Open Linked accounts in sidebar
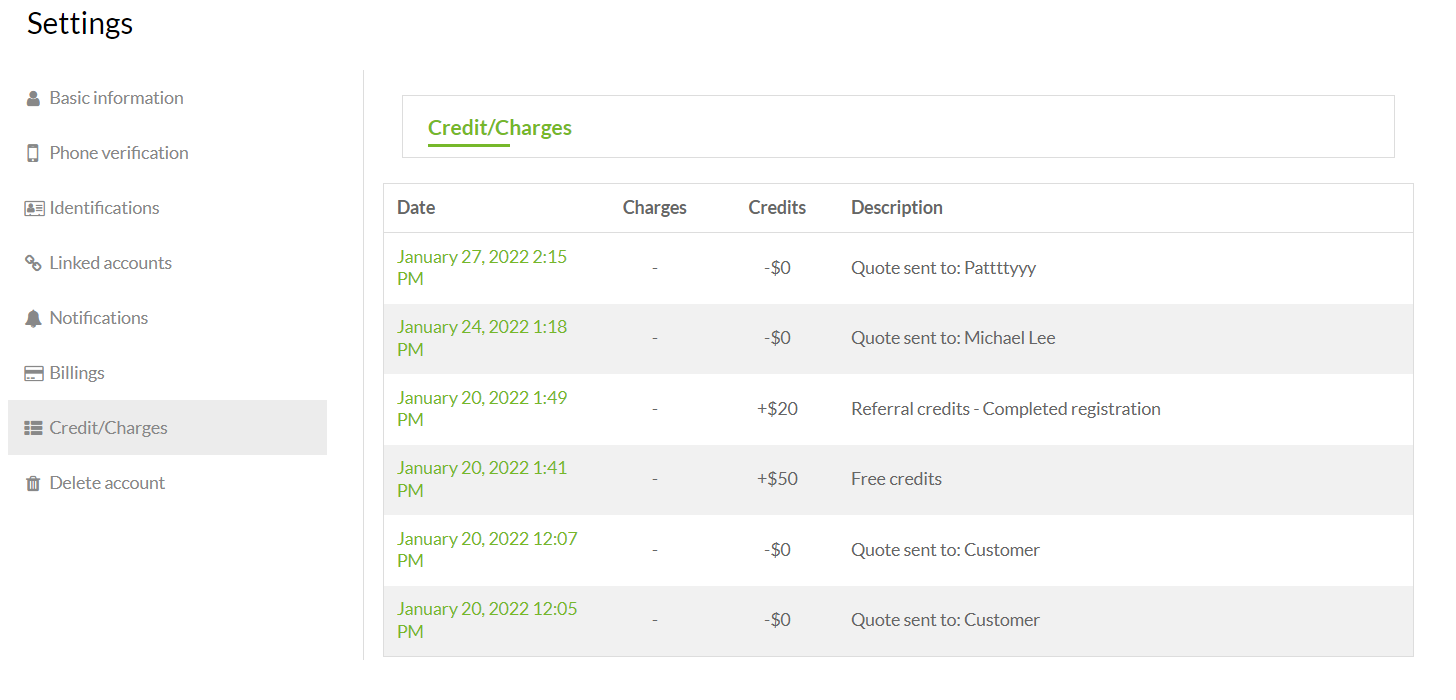Viewport: 1456px width, 700px height. 110,263
